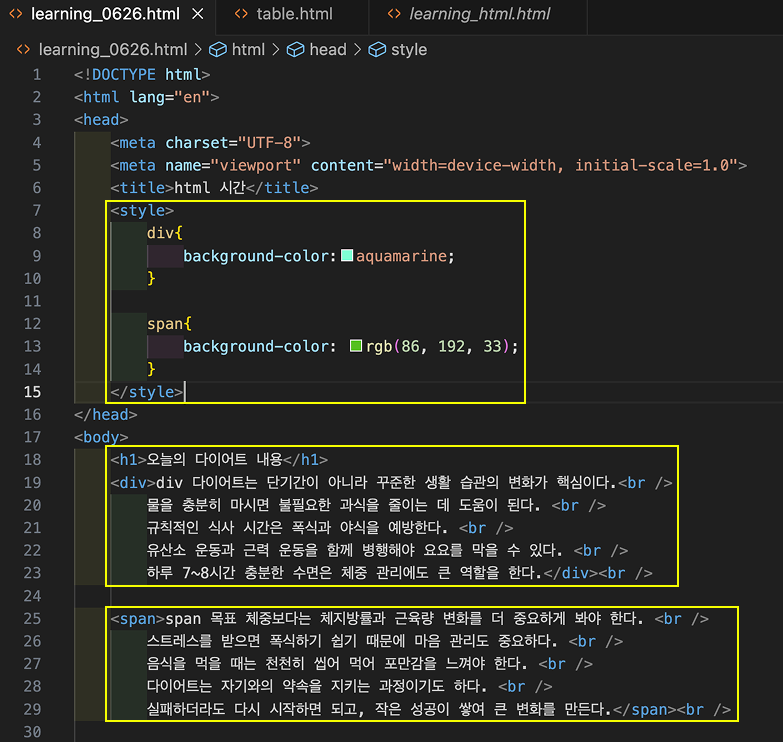Click file icon on table.html tab
Image resolution: width=783 pixels, height=742 pixels.
pyautogui.click(x=241, y=14)
